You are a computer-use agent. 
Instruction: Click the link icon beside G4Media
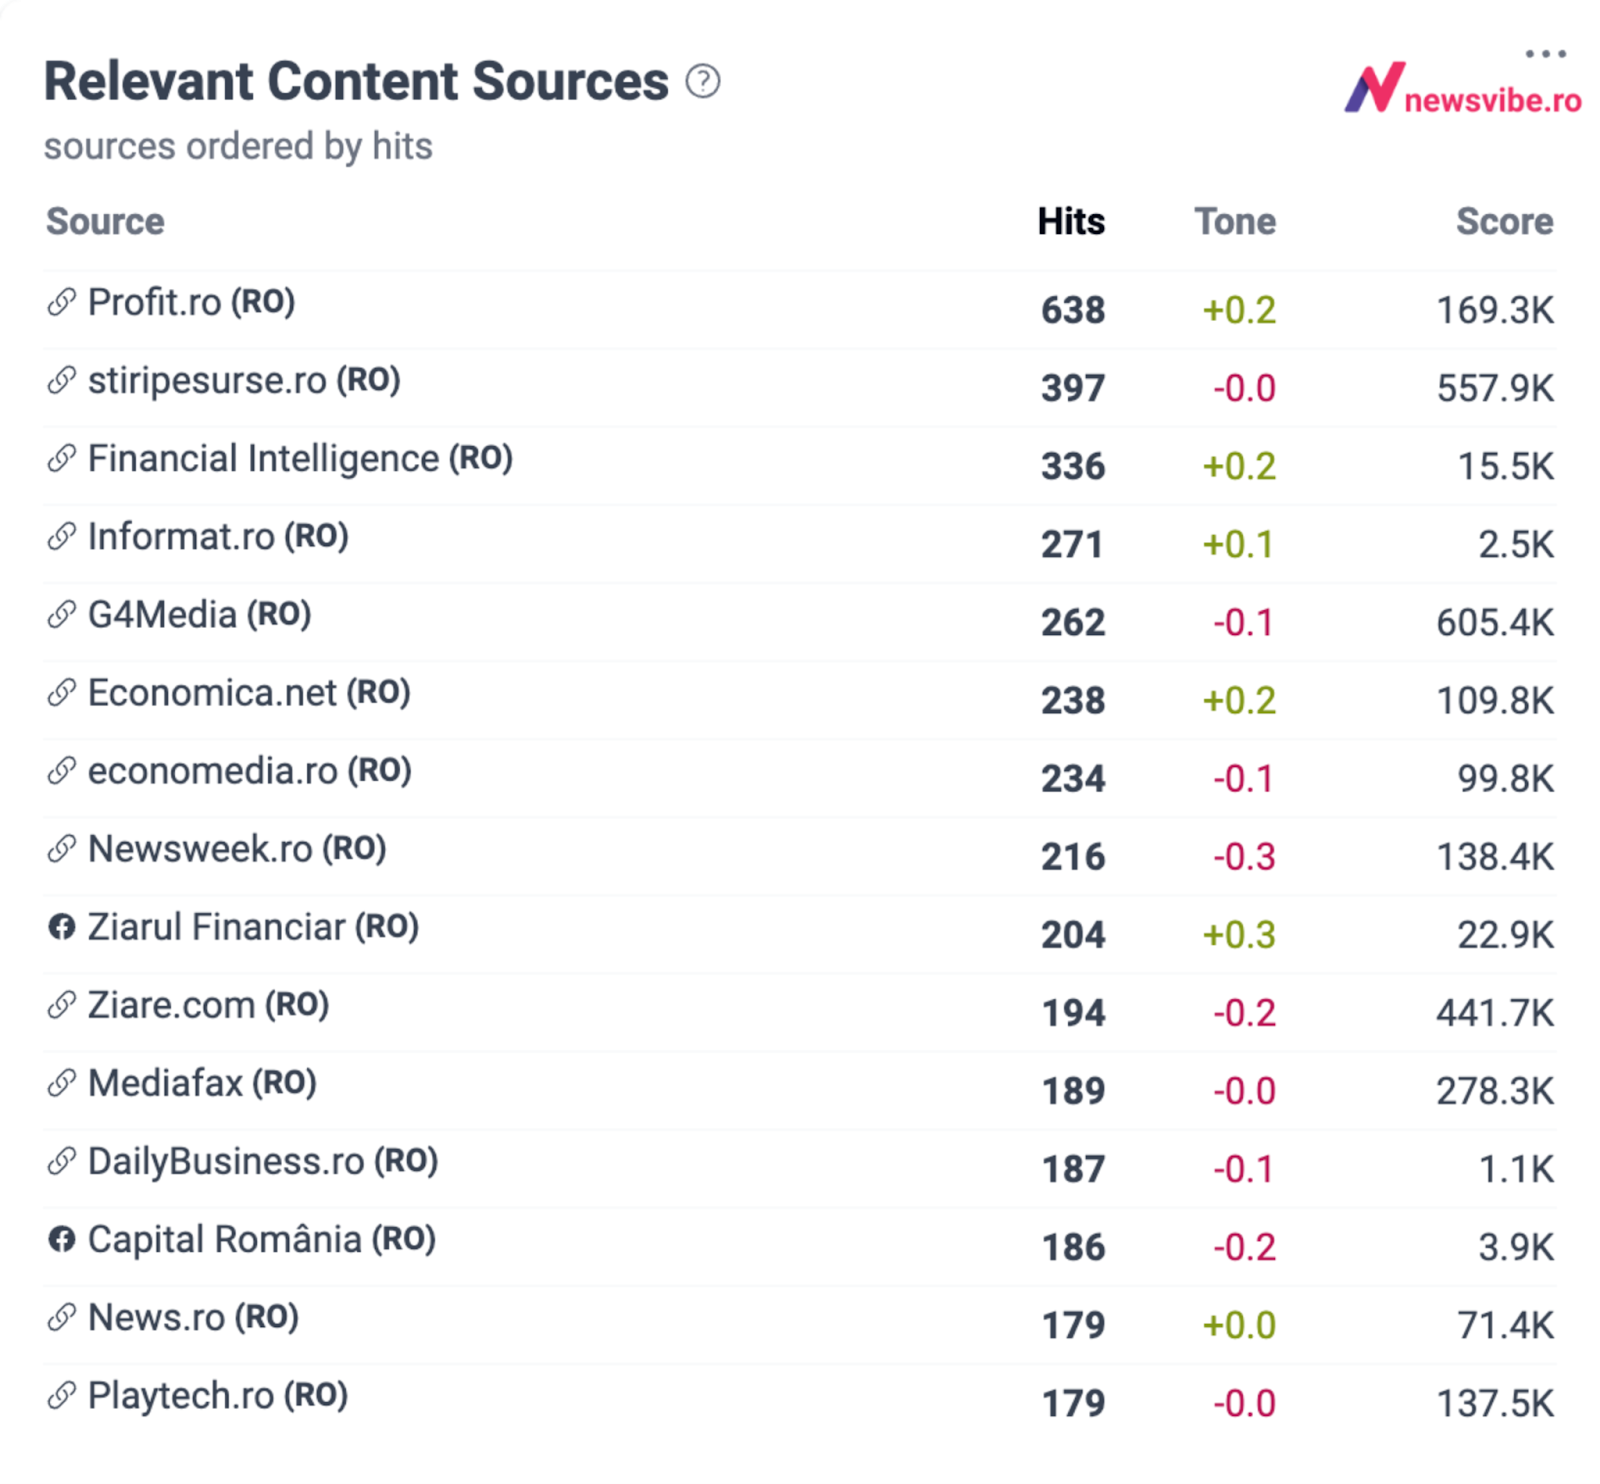[x=62, y=615]
